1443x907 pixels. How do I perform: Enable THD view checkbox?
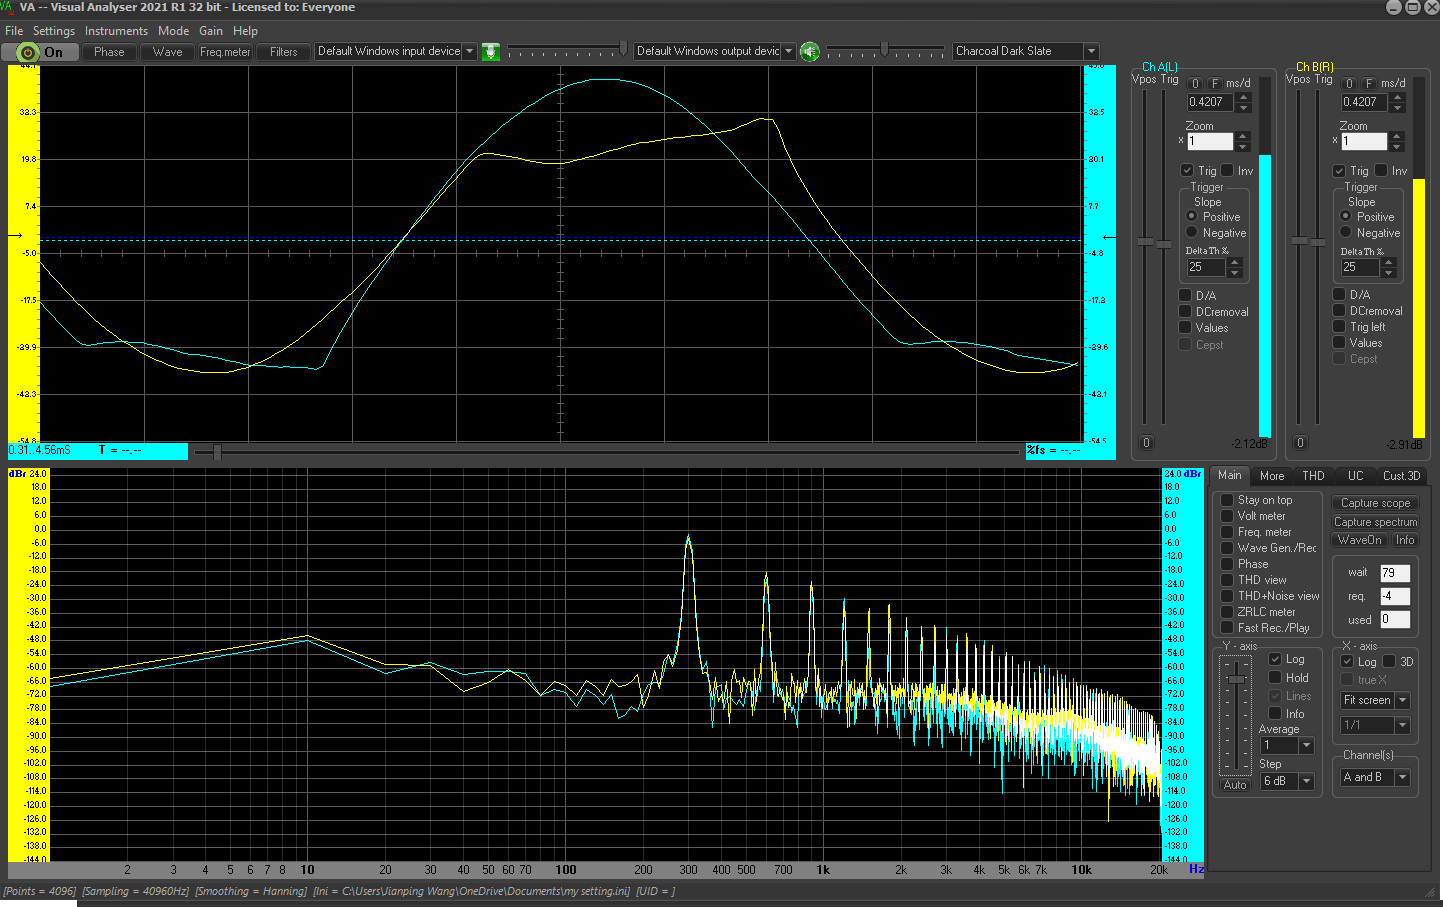point(1227,580)
